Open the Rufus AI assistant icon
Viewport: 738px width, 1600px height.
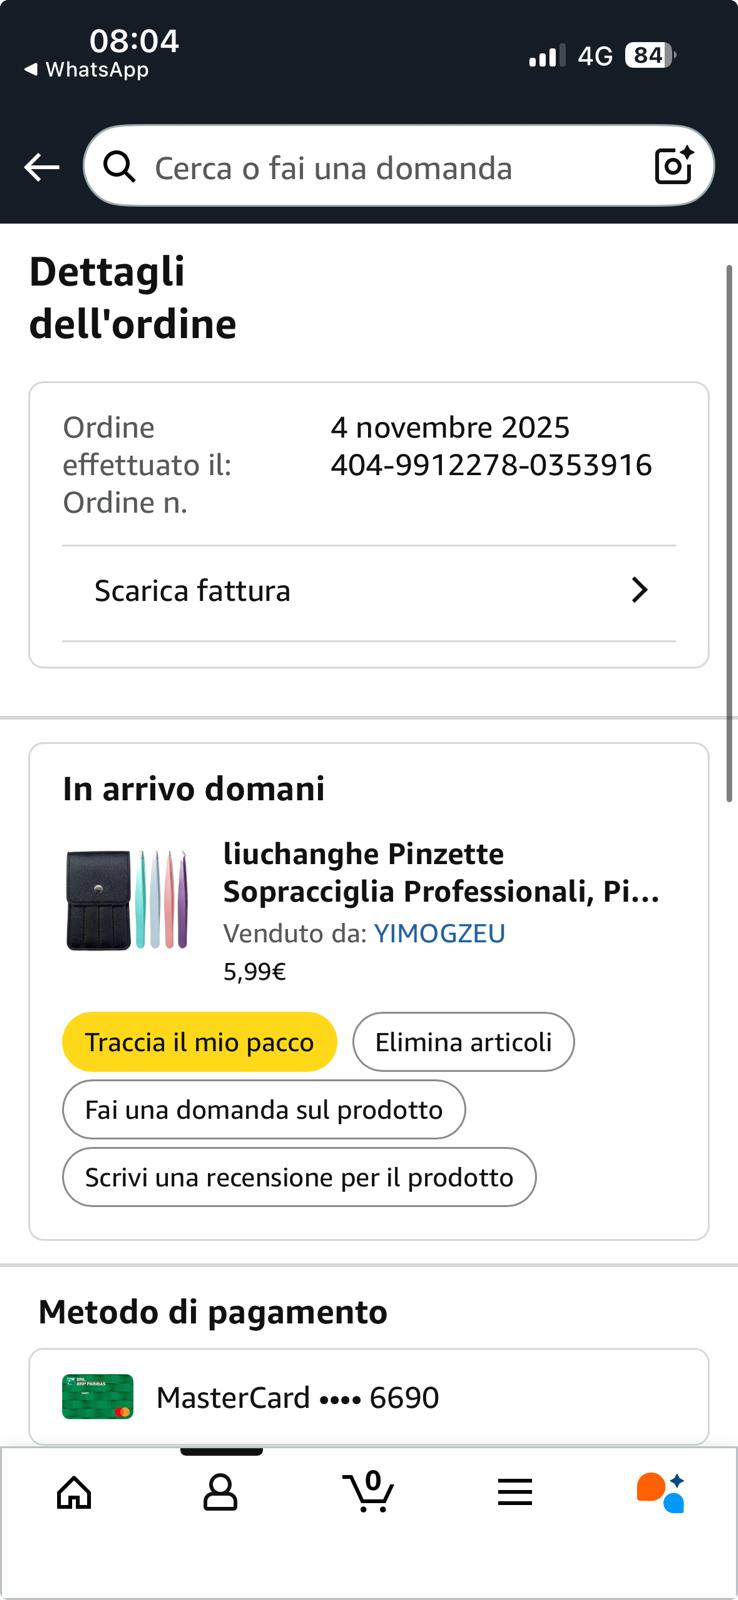(661, 1492)
